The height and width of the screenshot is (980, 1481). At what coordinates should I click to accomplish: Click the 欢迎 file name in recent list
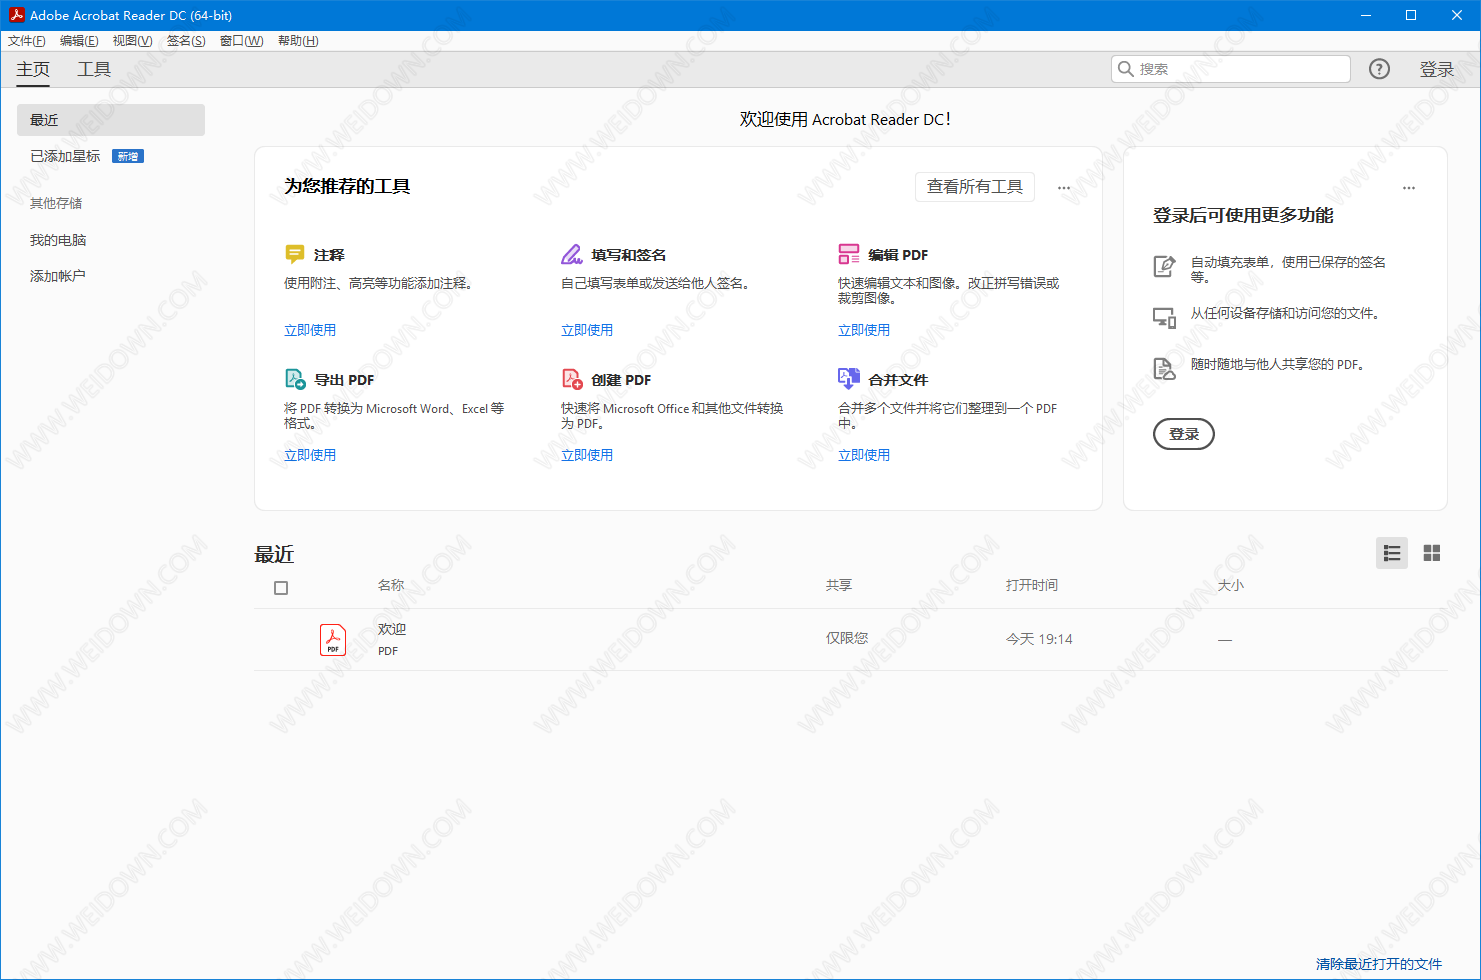coord(392,629)
